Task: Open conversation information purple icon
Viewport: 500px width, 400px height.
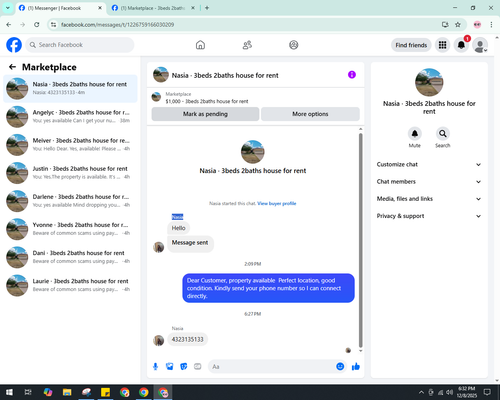Action: [x=352, y=75]
